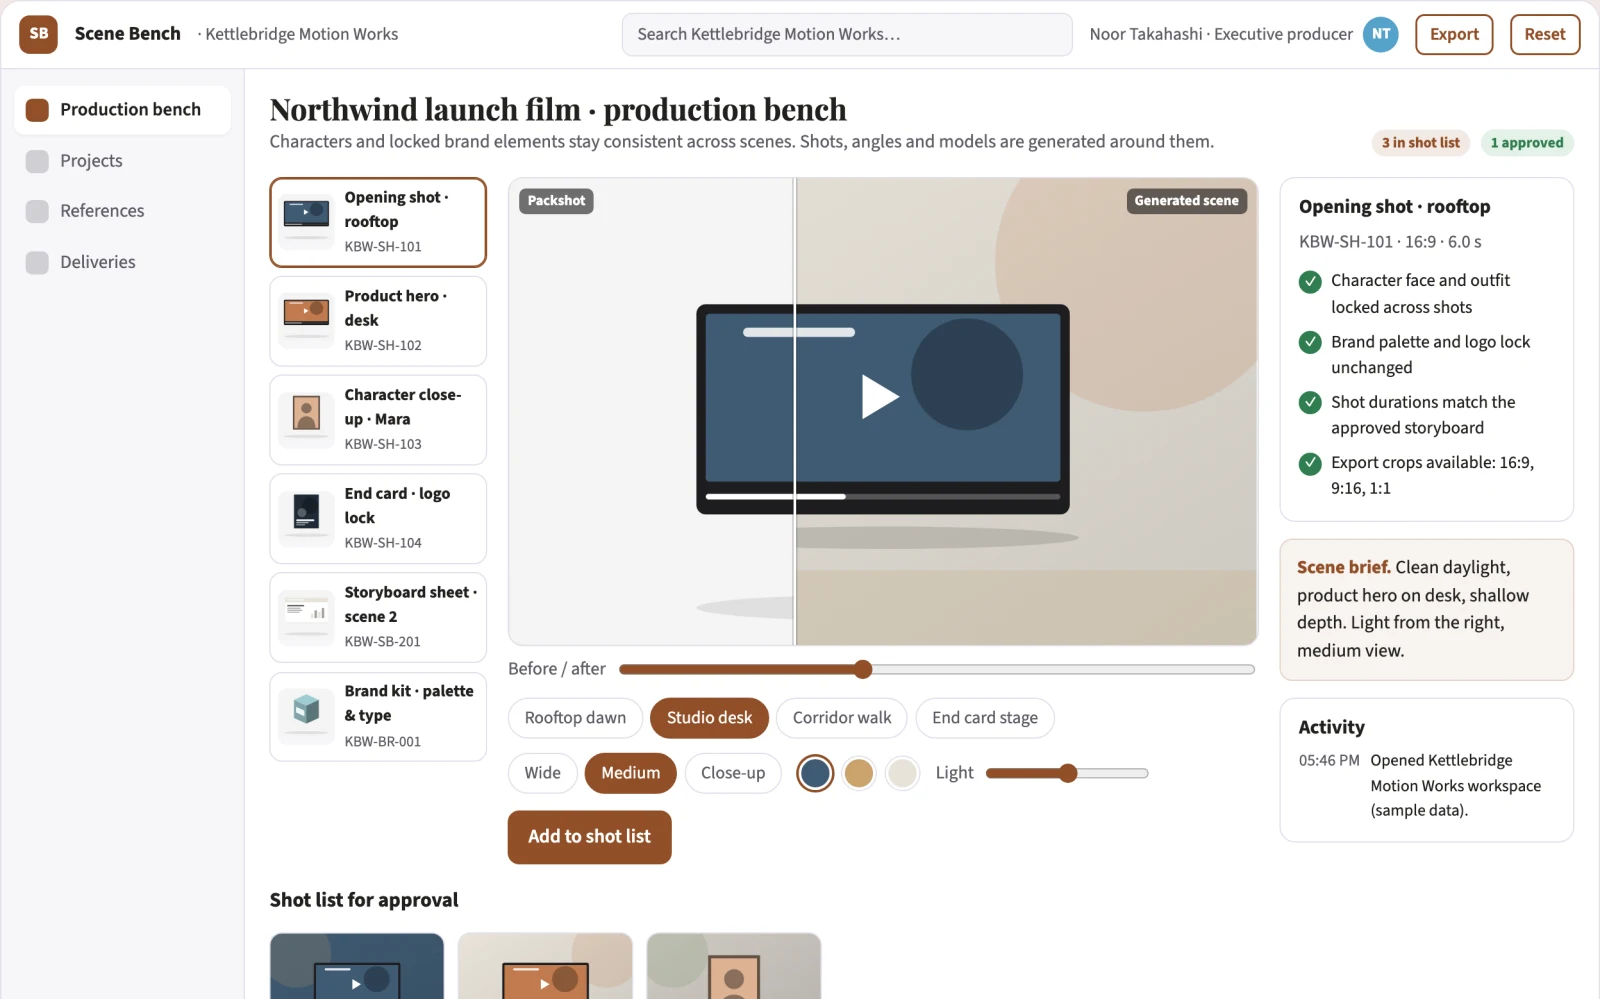Click the play icon in the preview
Viewport: 1600px width, 999px height.
coord(880,396)
